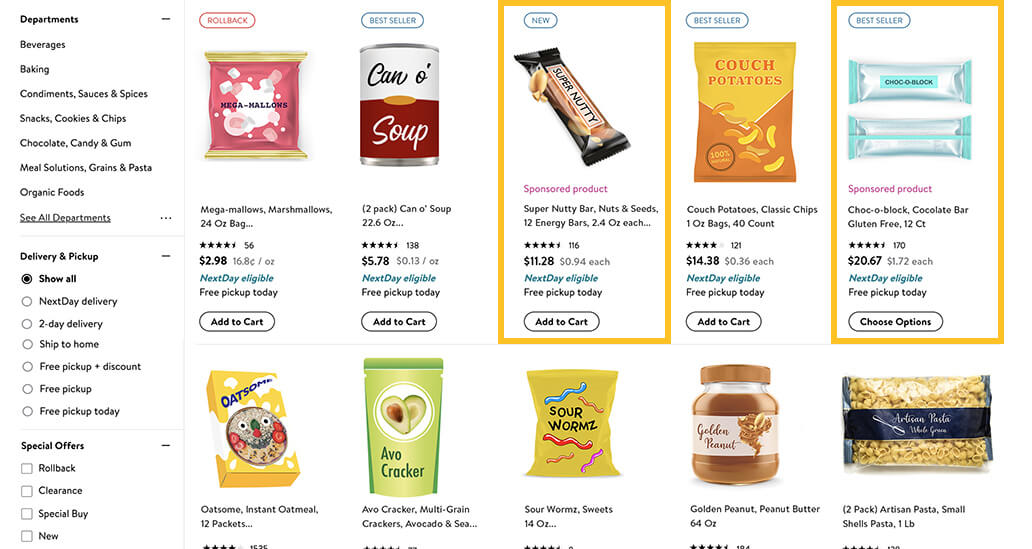
Task: Collapse the Special Offers section
Action: click(166, 445)
